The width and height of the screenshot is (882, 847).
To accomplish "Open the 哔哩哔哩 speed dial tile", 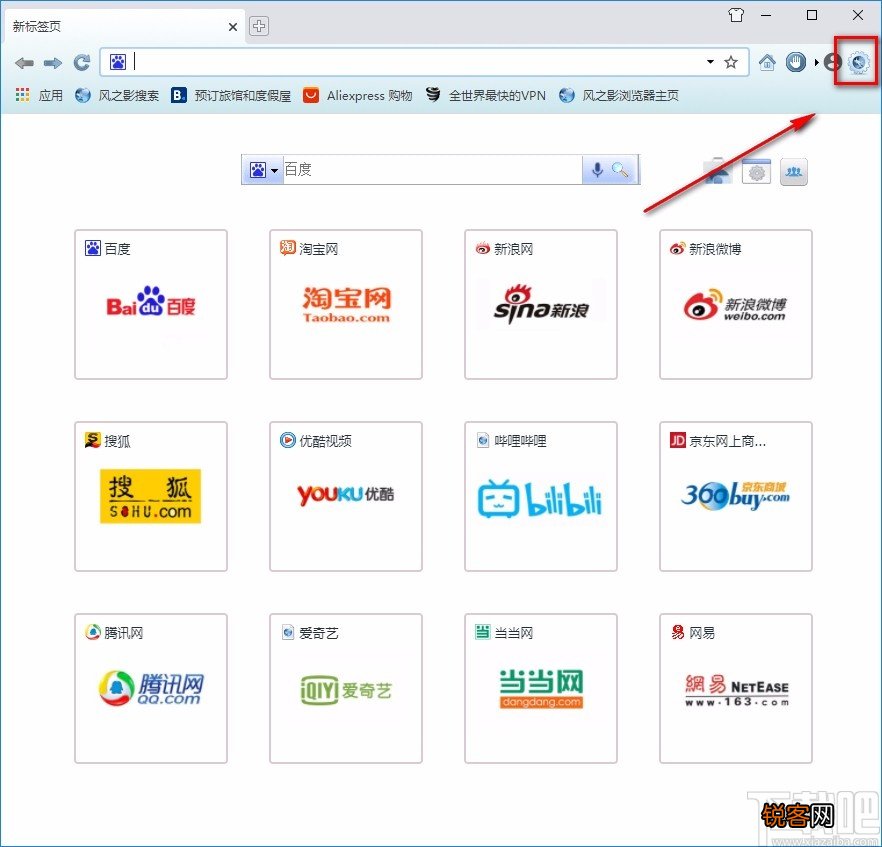I will tap(541, 497).
